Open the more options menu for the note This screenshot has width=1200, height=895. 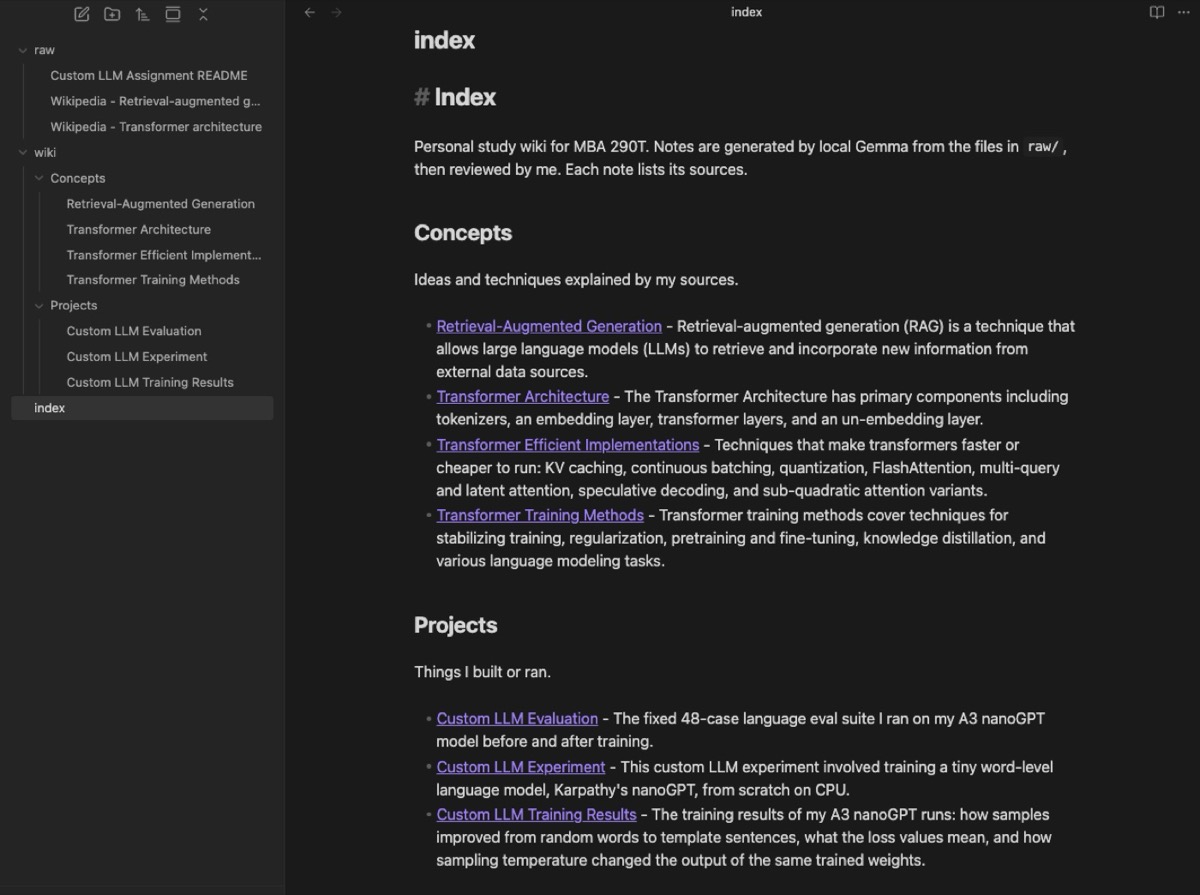1184,12
